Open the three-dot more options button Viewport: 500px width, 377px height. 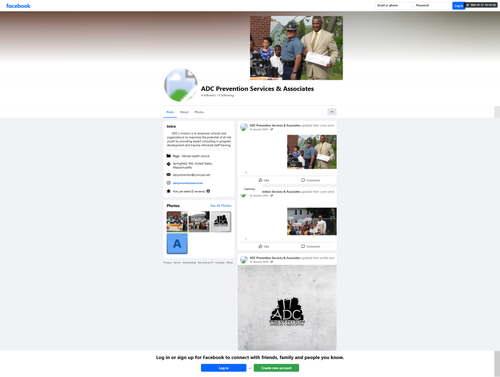coord(332,112)
